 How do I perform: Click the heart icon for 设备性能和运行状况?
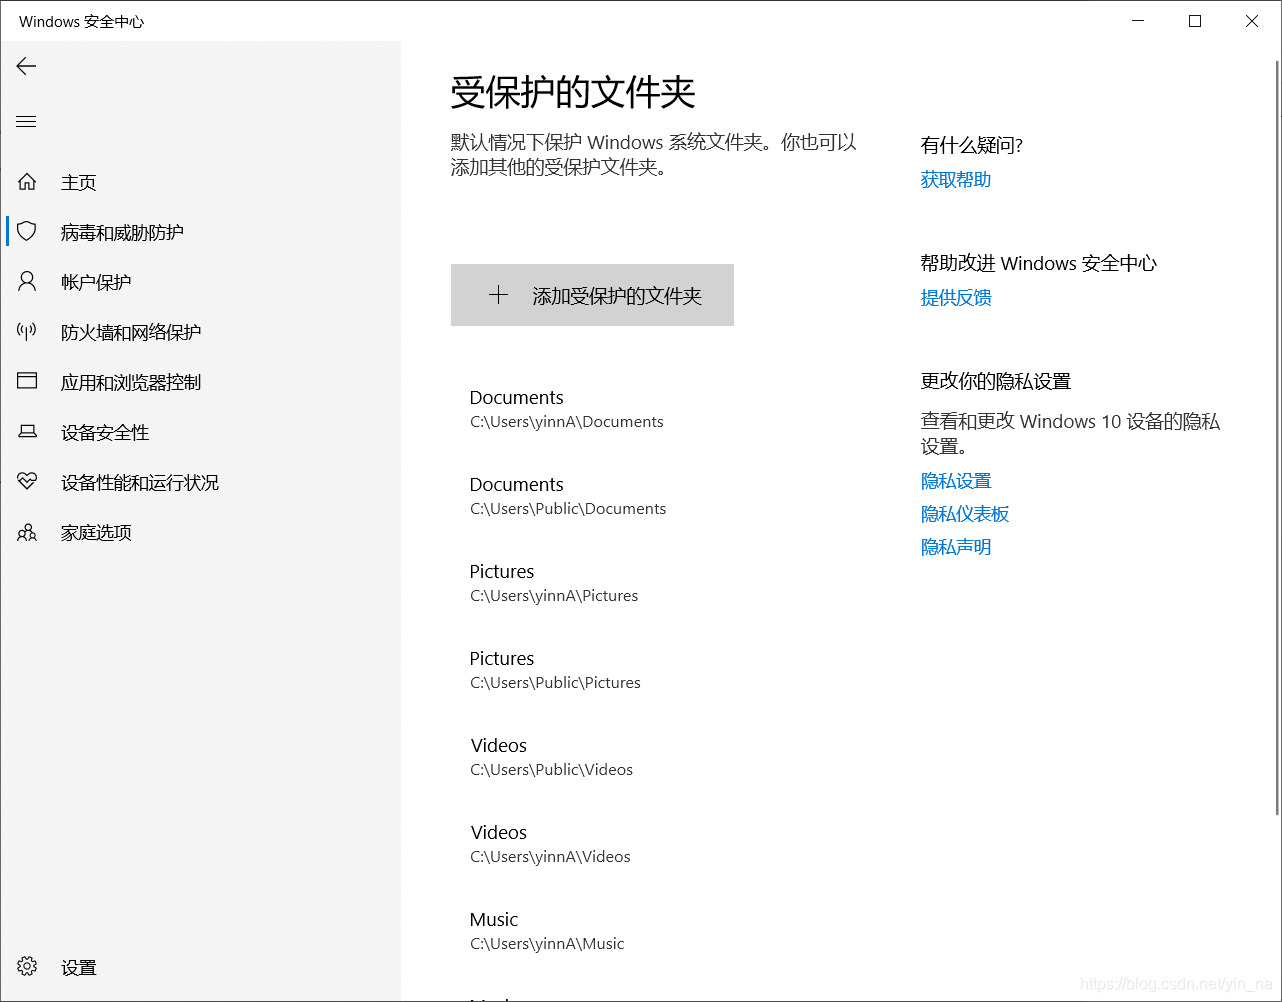[x=27, y=482]
